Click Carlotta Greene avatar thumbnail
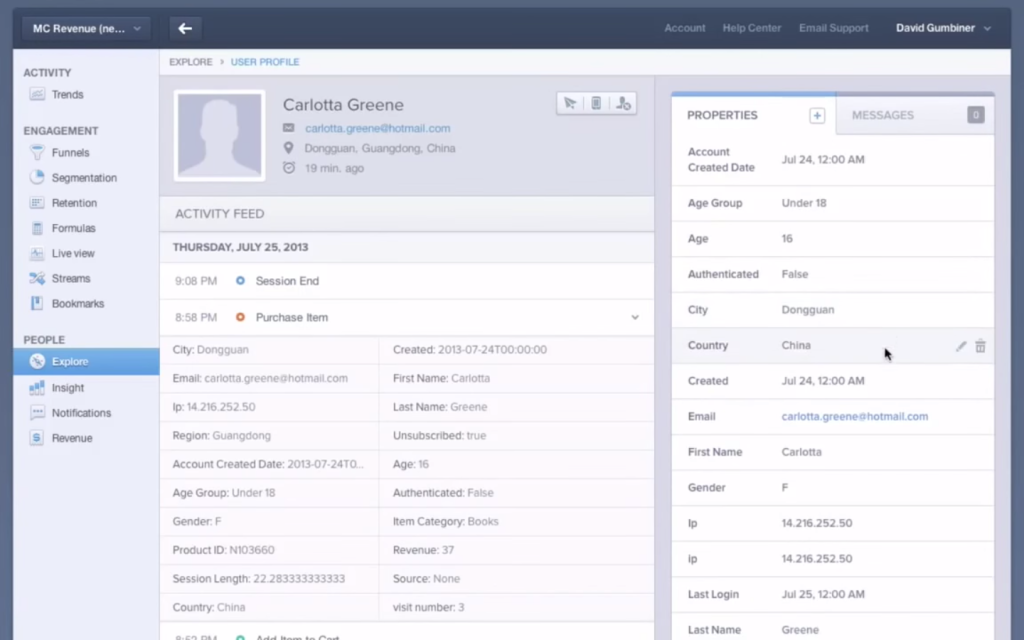 [x=219, y=135]
